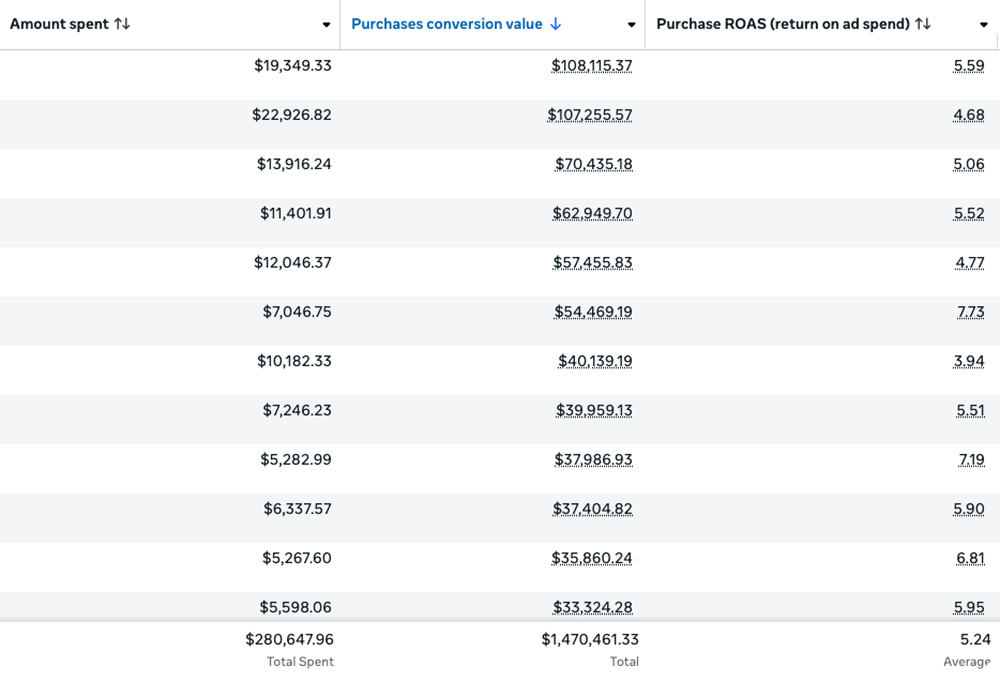Open the $108,115.37 conversion value link
The image size is (1000, 682).
pyautogui.click(x=591, y=66)
